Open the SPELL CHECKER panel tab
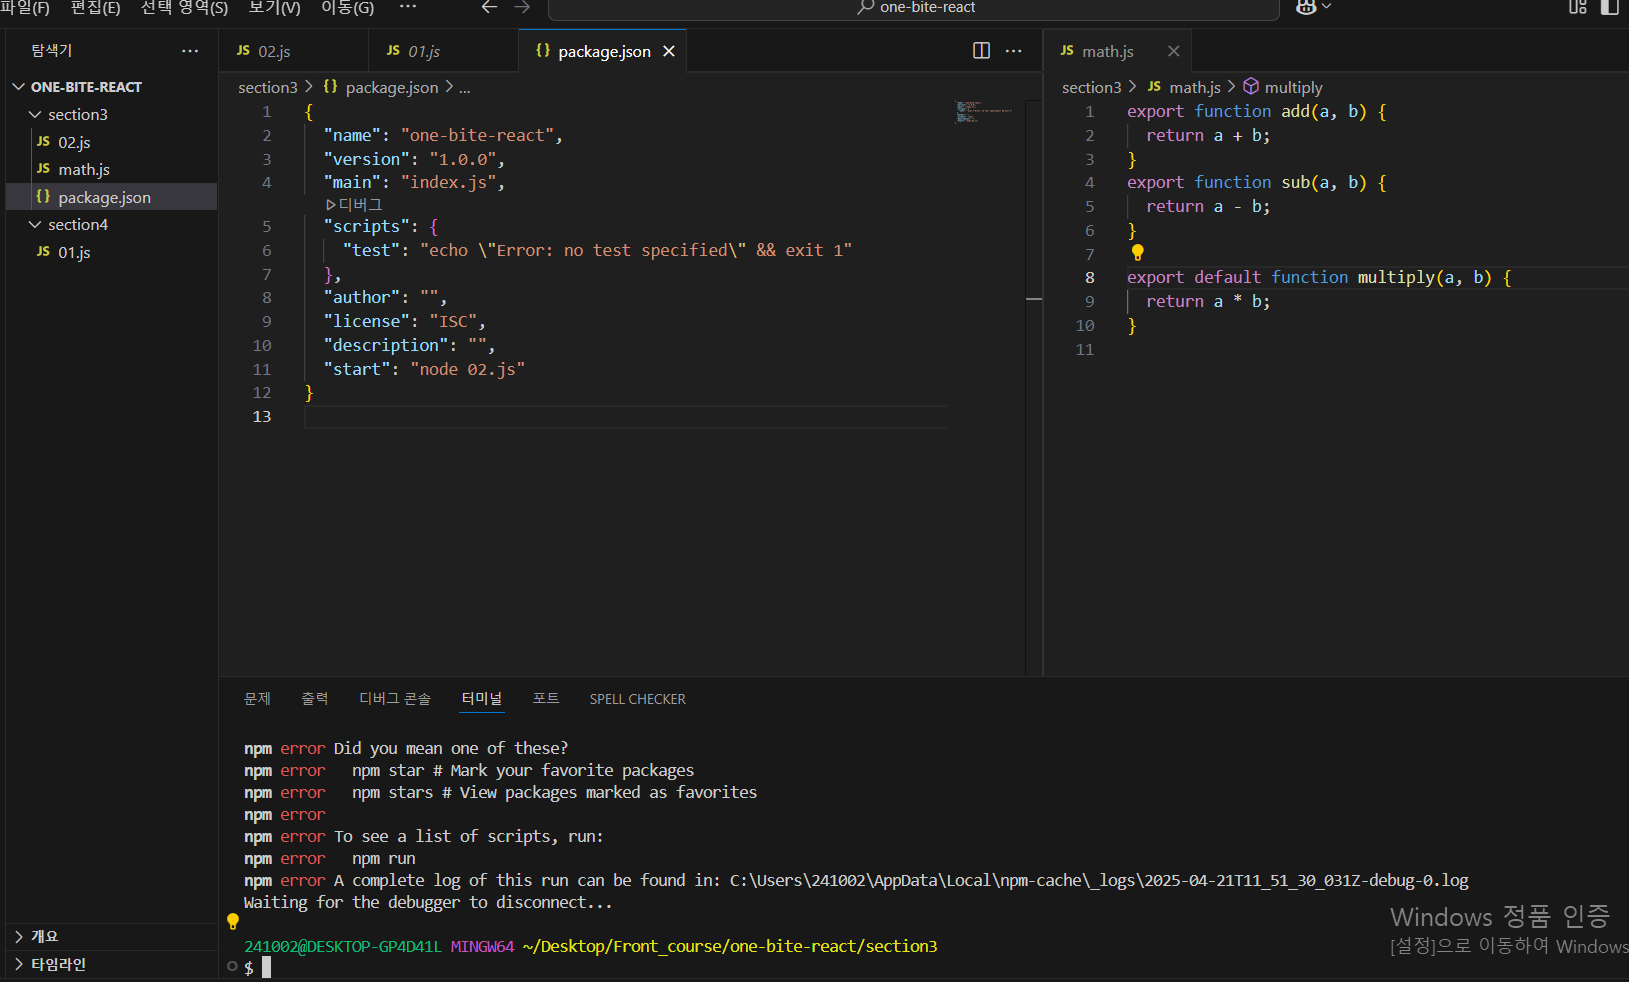The width and height of the screenshot is (1629, 982). click(x=638, y=699)
